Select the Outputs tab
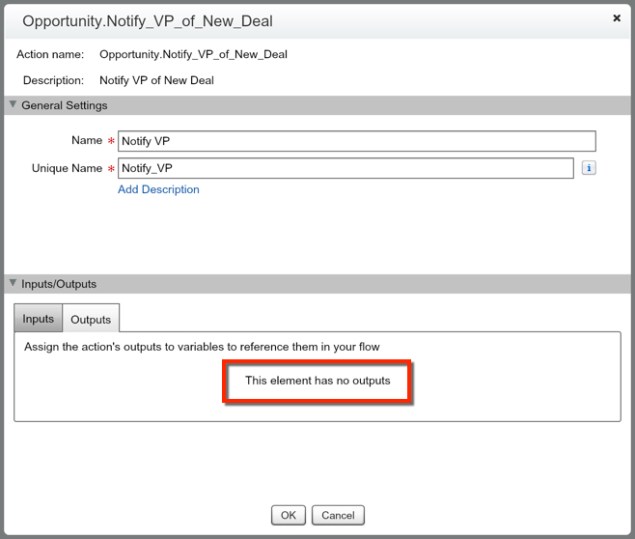 (x=91, y=320)
